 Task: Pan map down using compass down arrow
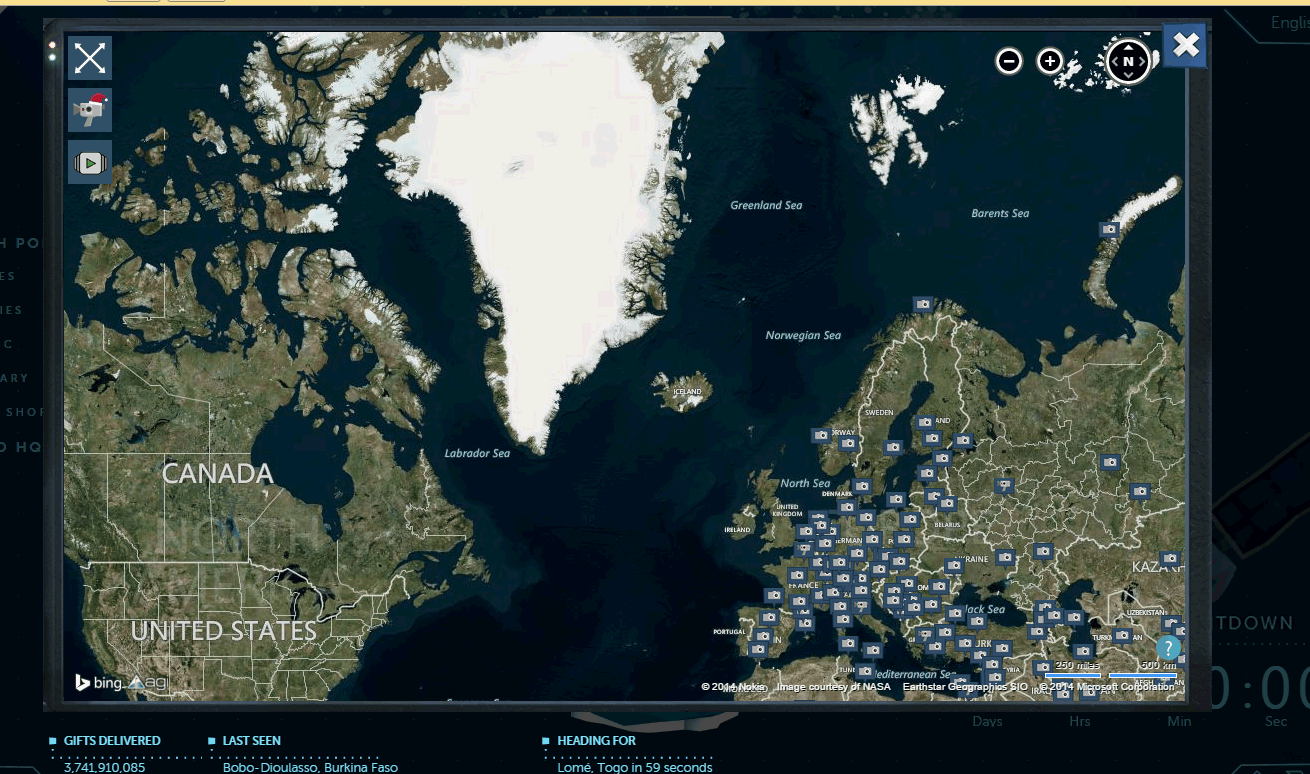point(1129,77)
